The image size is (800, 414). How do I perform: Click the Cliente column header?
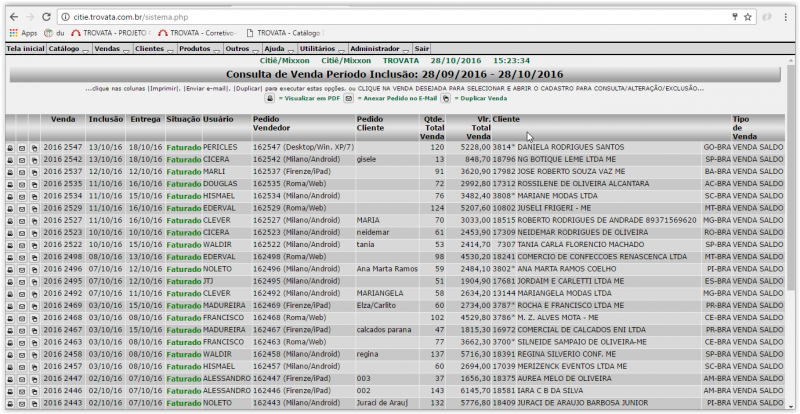[506, 119]
